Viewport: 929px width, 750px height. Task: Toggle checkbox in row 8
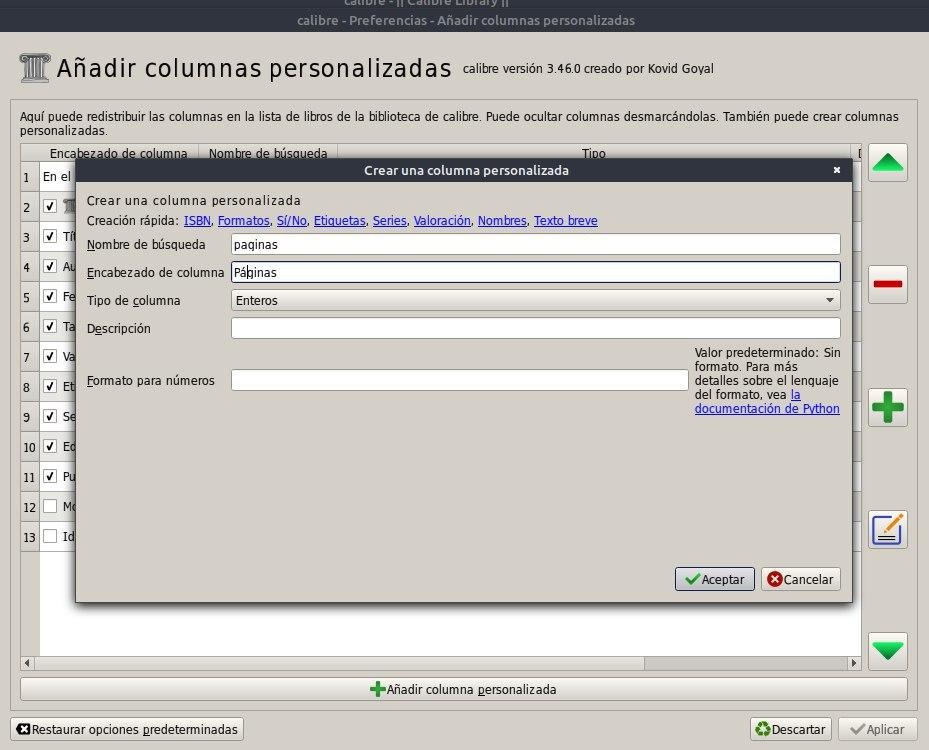coord(50,386)
